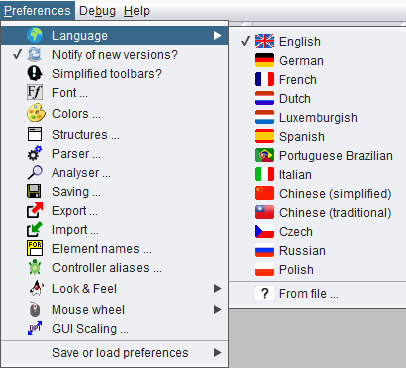Choose Polish language

[x=318, y=269]
